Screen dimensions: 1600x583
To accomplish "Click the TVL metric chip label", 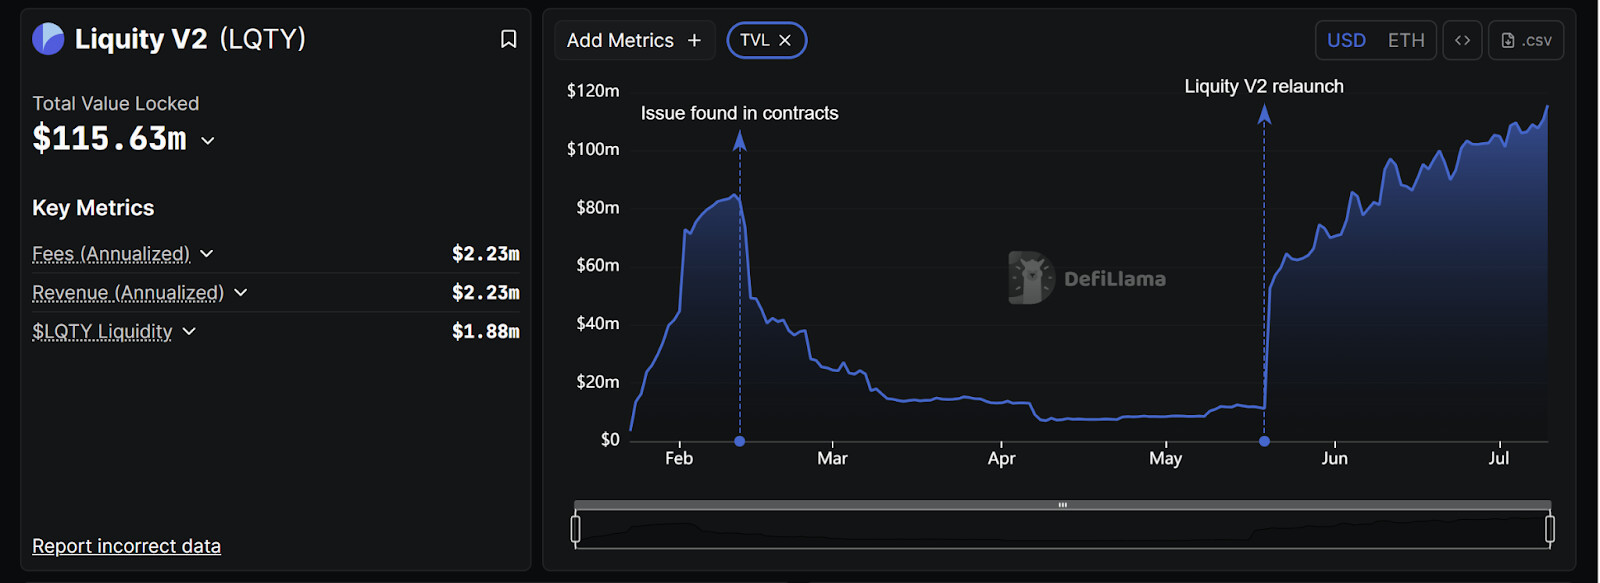I will coord(755,40).
